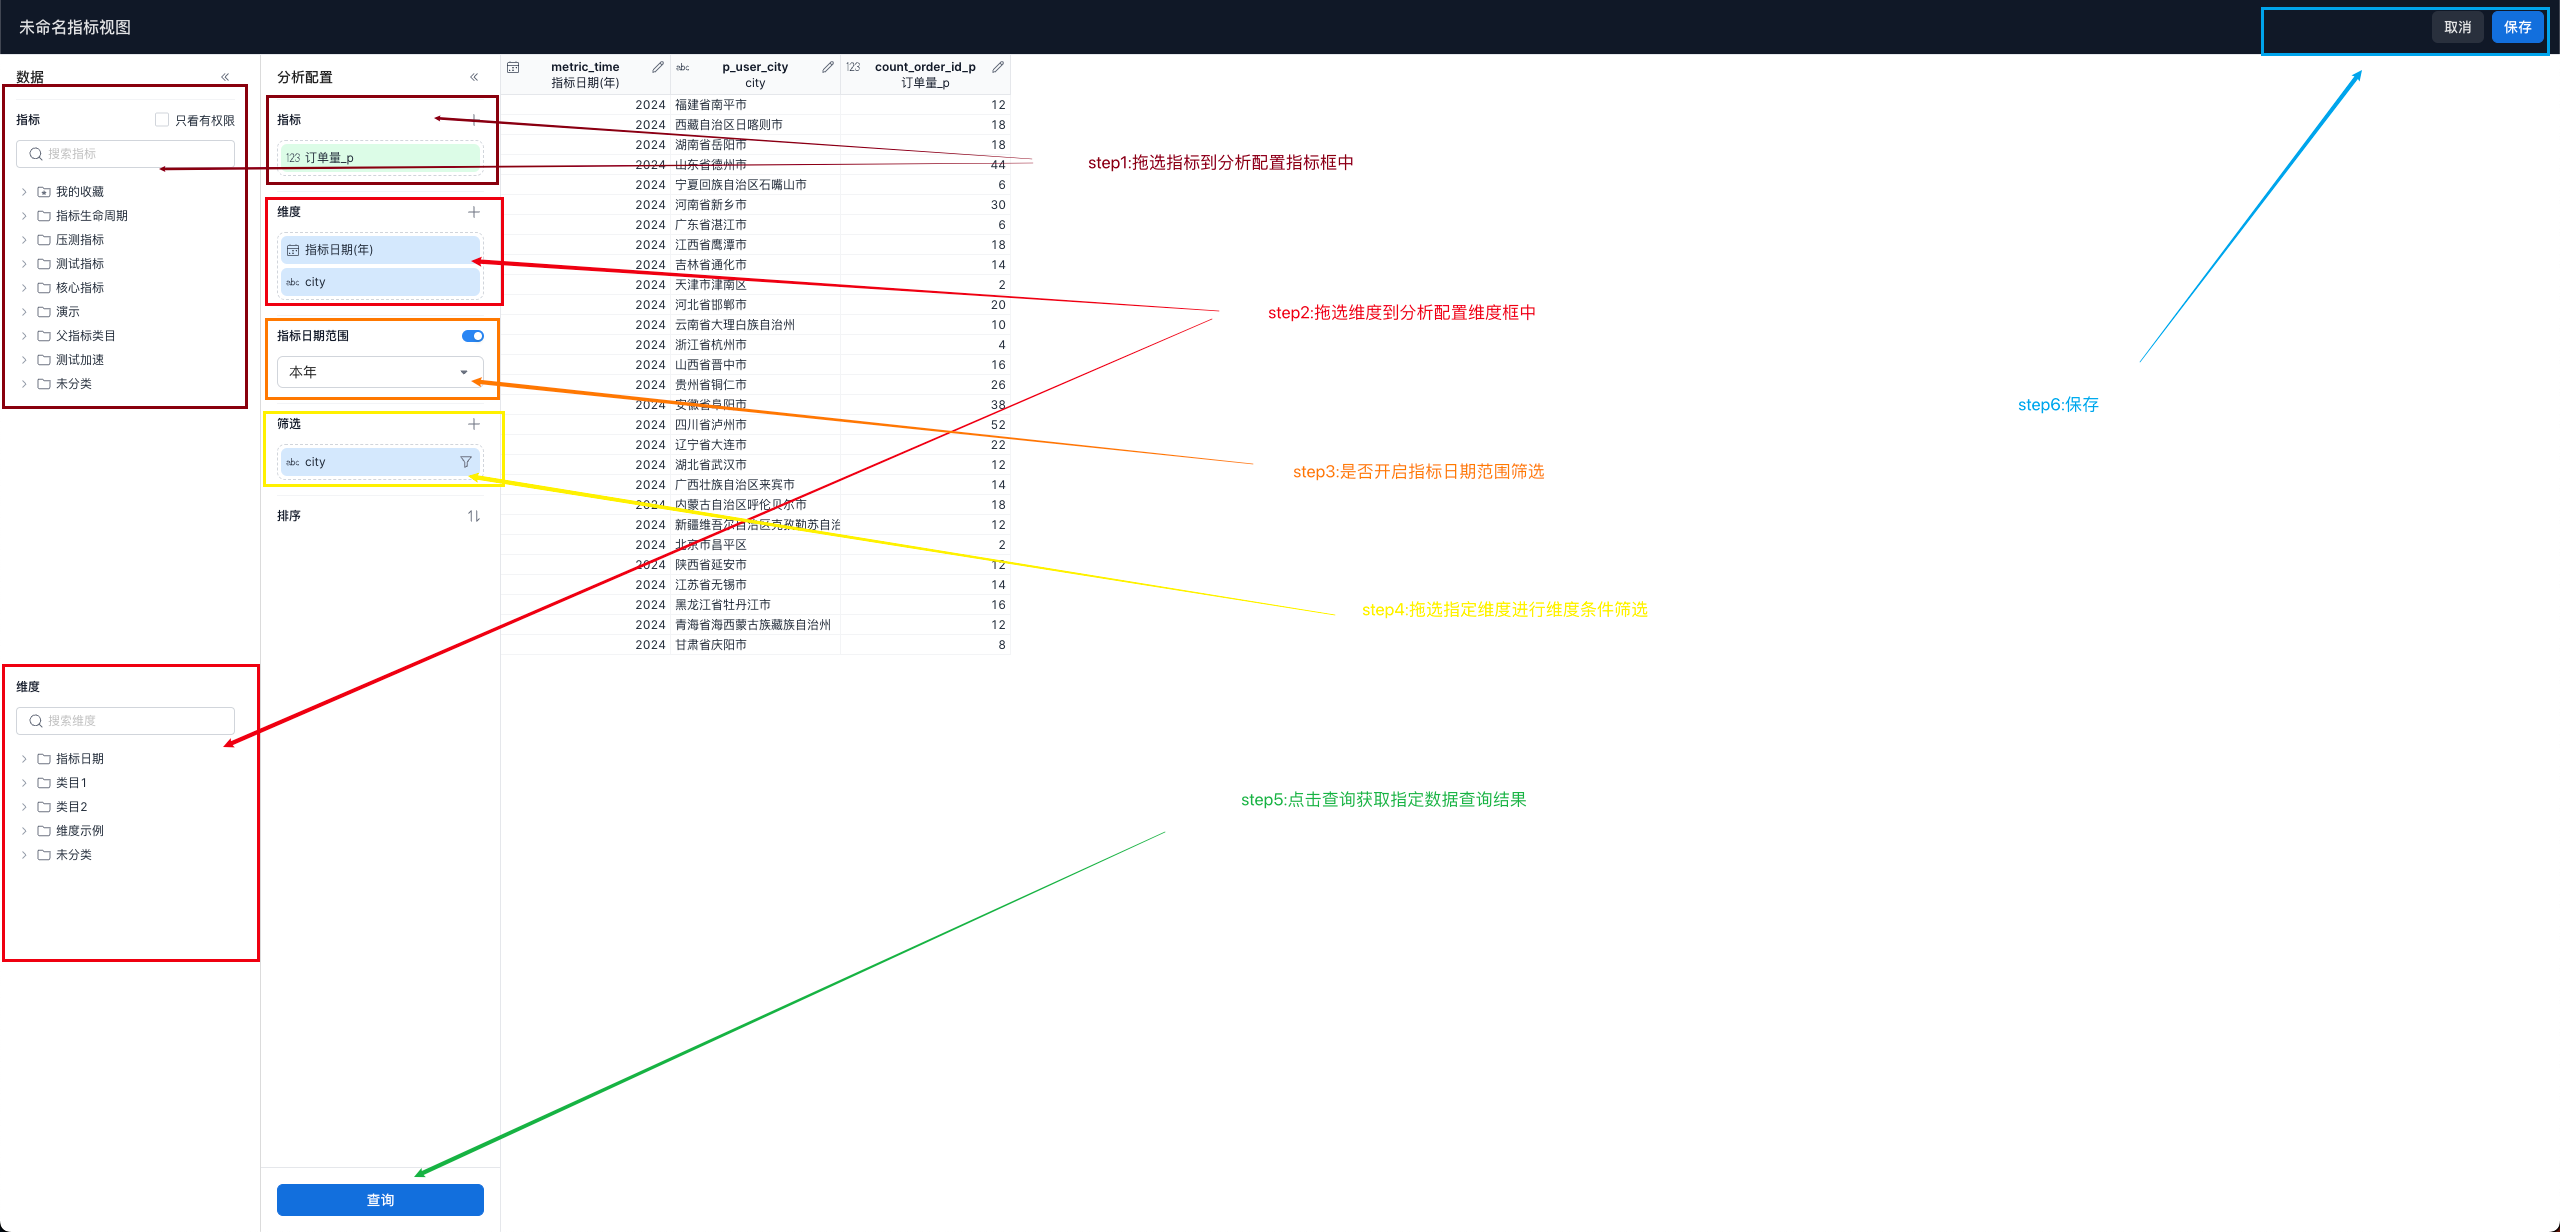Edit the count_order_id_p column pencil icon

pyautogui.click(x=997, y=67)
